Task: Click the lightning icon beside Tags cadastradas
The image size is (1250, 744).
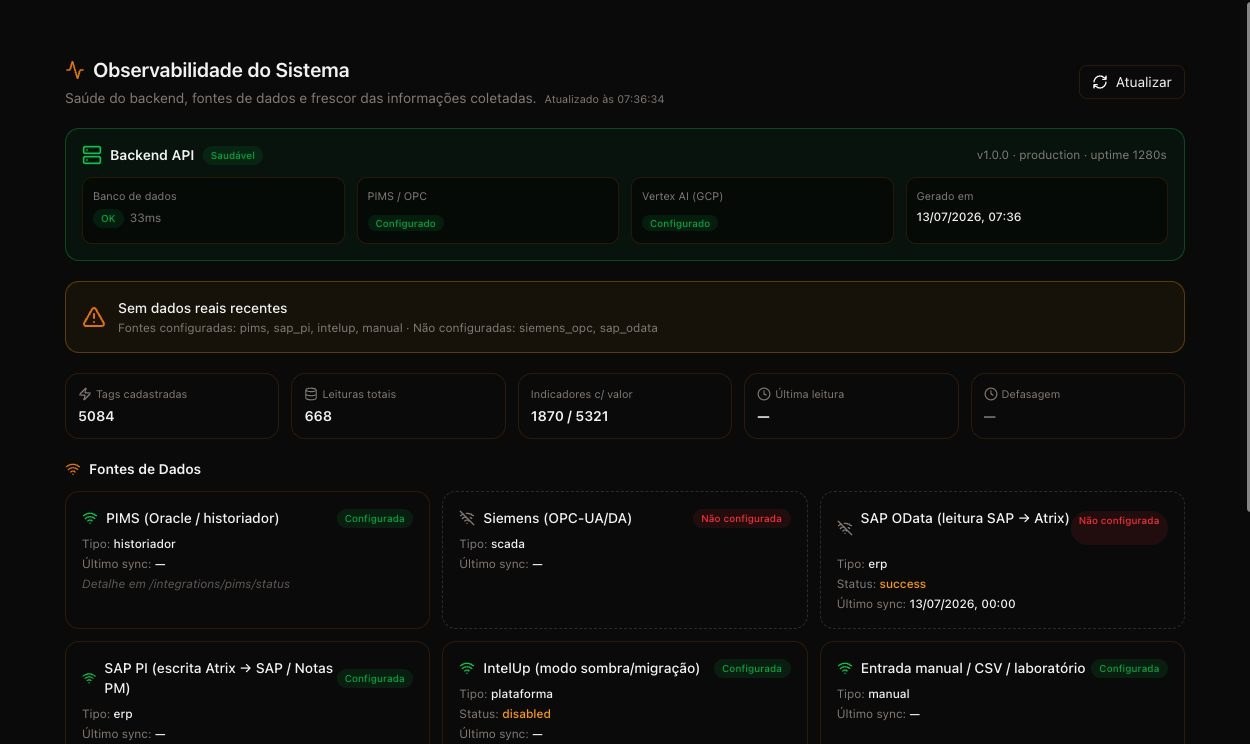Action: tap(84, 394)
